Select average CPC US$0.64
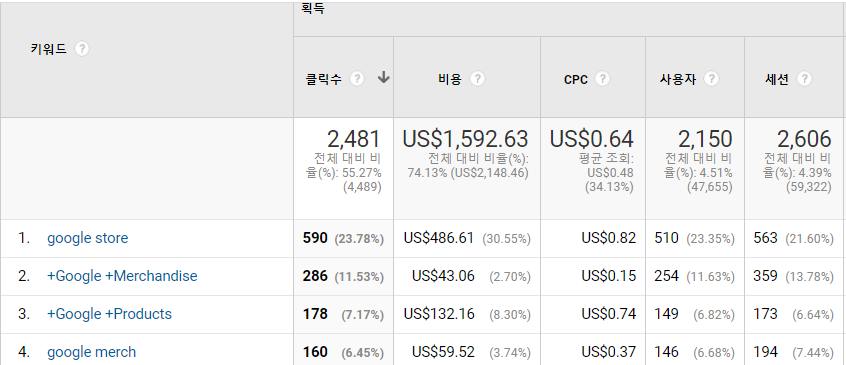This screenshot has width=846, height=365. (592, 139)
